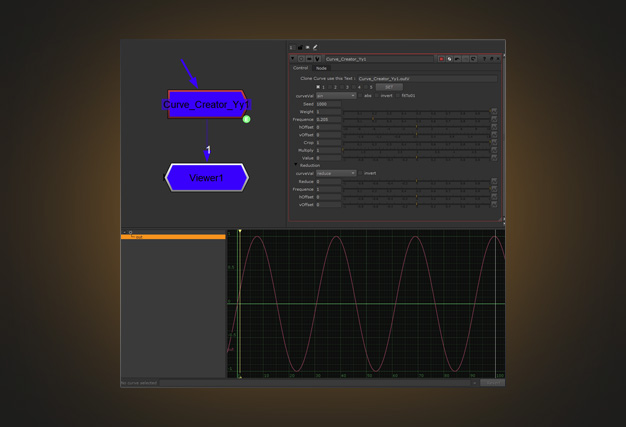The height and width of the screenshot is (427, 626).
Task: Click the animation curve icon beside Weight slider
Action: tap(494, 112)
